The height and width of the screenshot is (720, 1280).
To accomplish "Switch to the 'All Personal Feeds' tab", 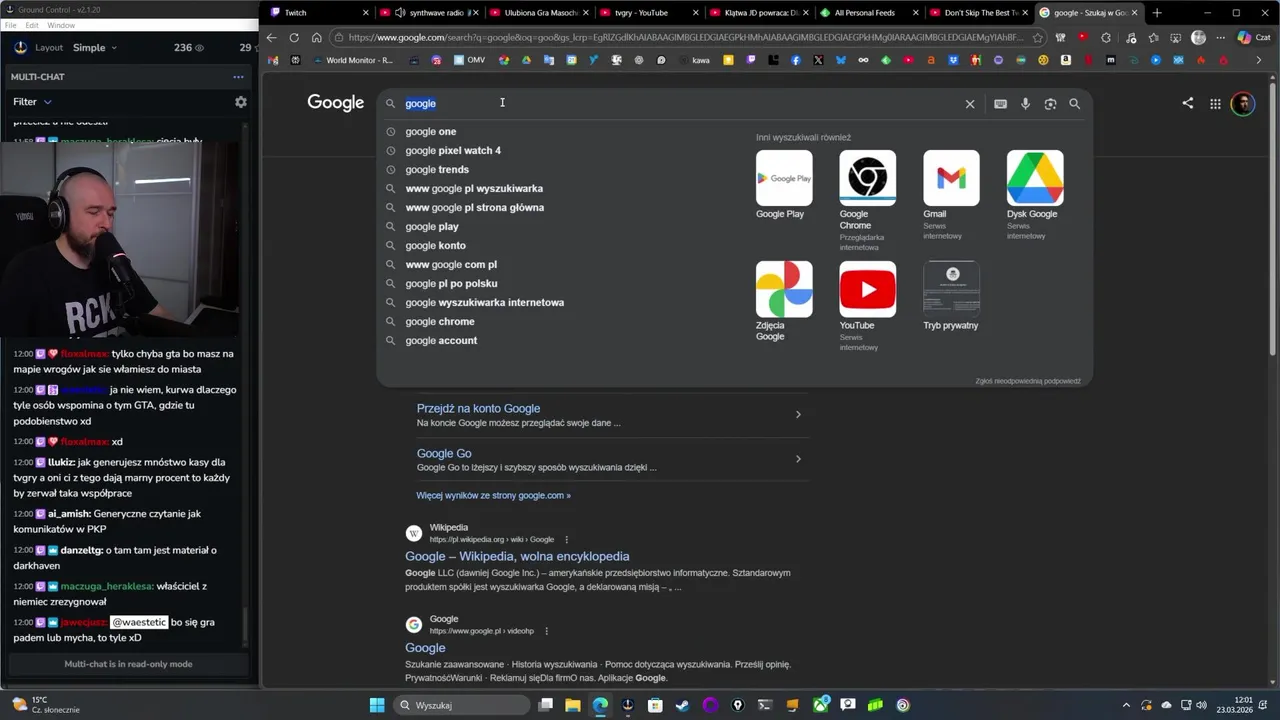I will click(x=868, y=13).
